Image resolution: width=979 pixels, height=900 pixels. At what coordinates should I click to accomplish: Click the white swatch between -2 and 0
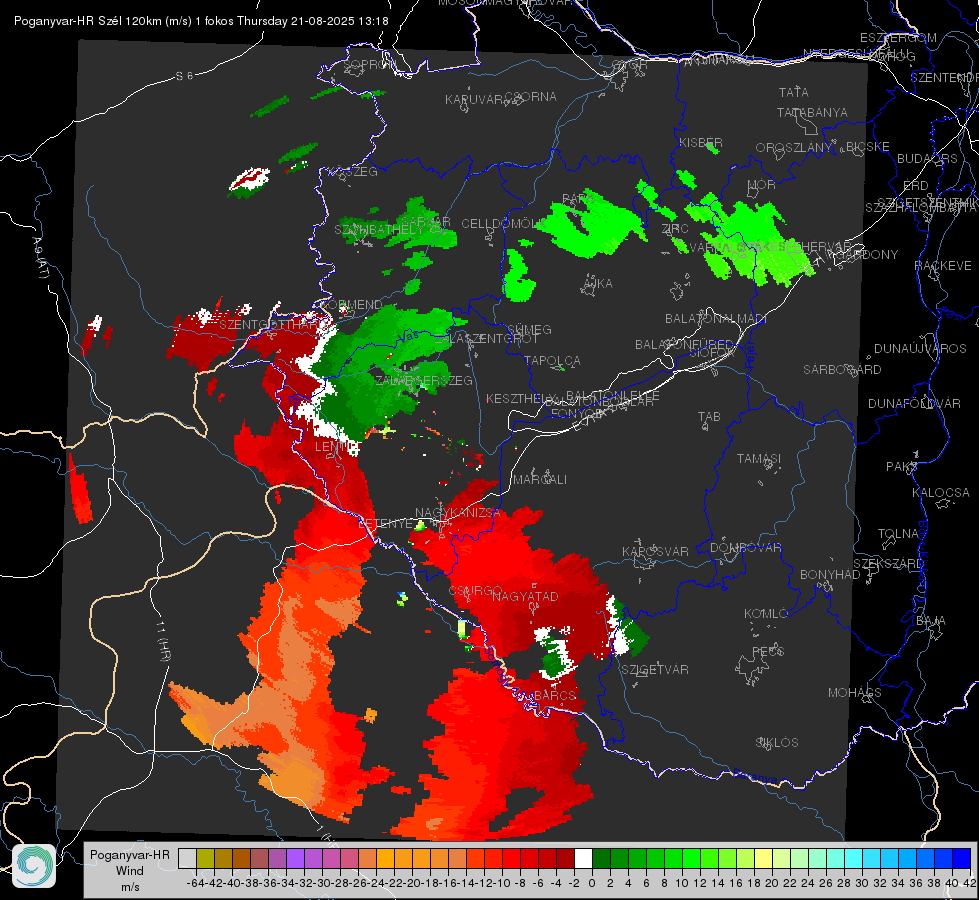click(583, 859)
